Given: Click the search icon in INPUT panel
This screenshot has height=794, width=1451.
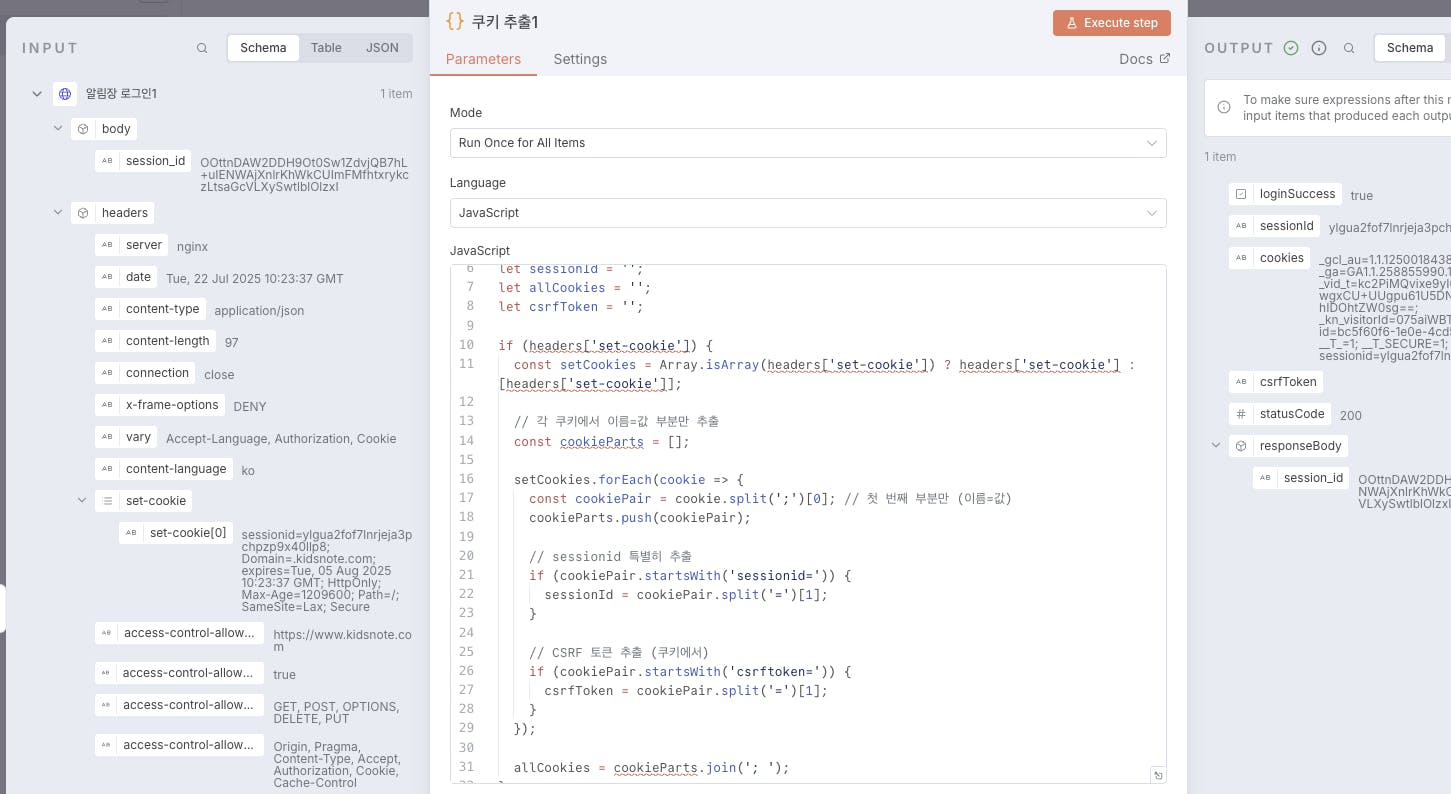Looking at the screenshot, I should click(202, 48).
